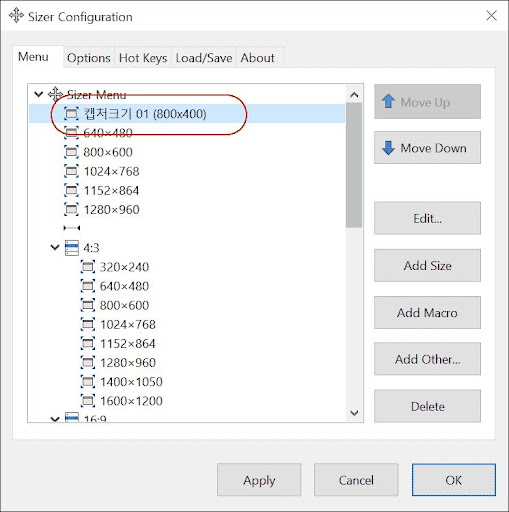Click the Edit... button
The width and height of the screenshot is (509, 512).
click(x=427, y=218)
